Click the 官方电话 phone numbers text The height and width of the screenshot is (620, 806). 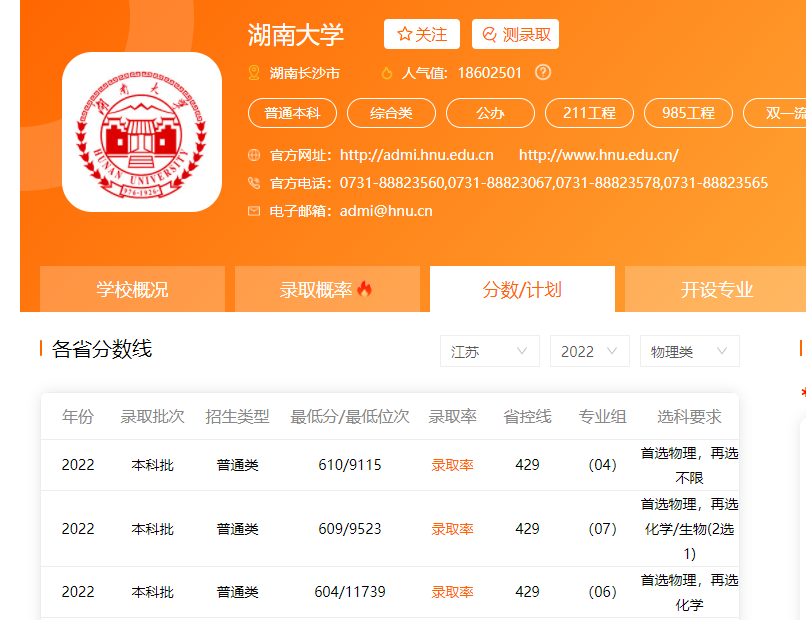(554, 183)
